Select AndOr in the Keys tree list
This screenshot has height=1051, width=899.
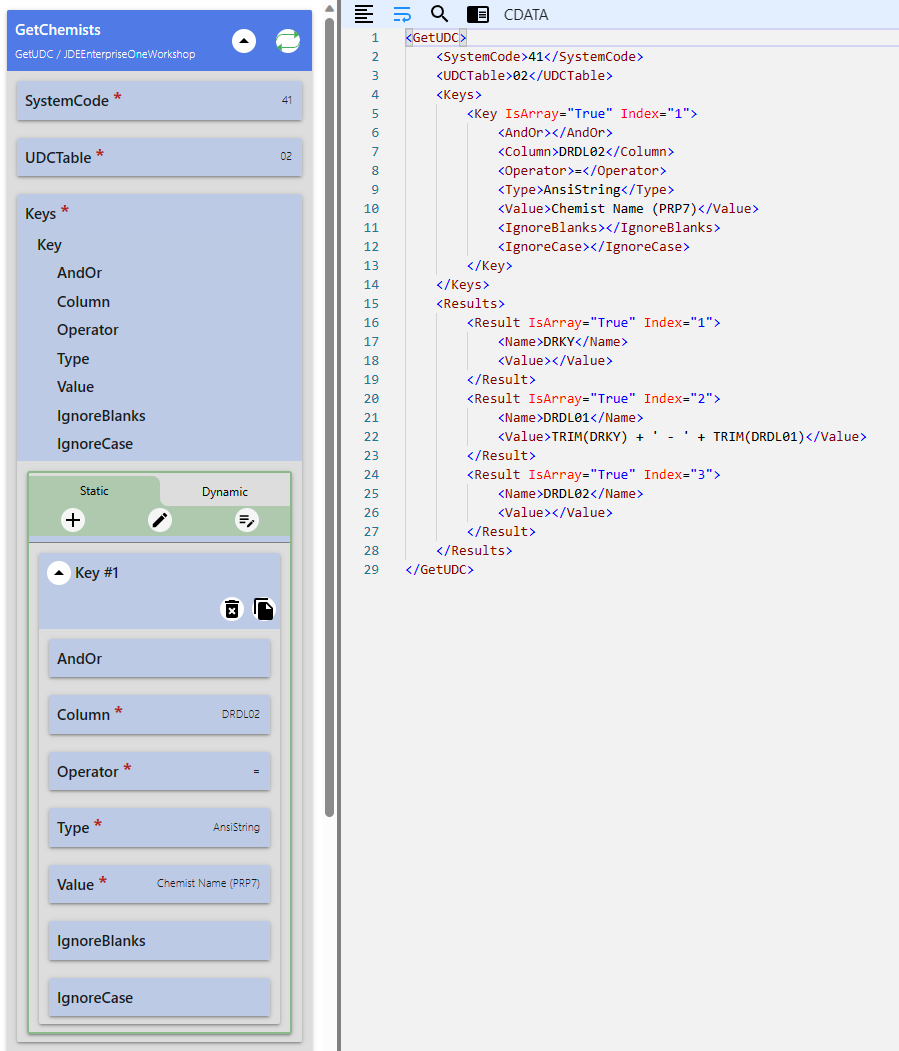79,273
